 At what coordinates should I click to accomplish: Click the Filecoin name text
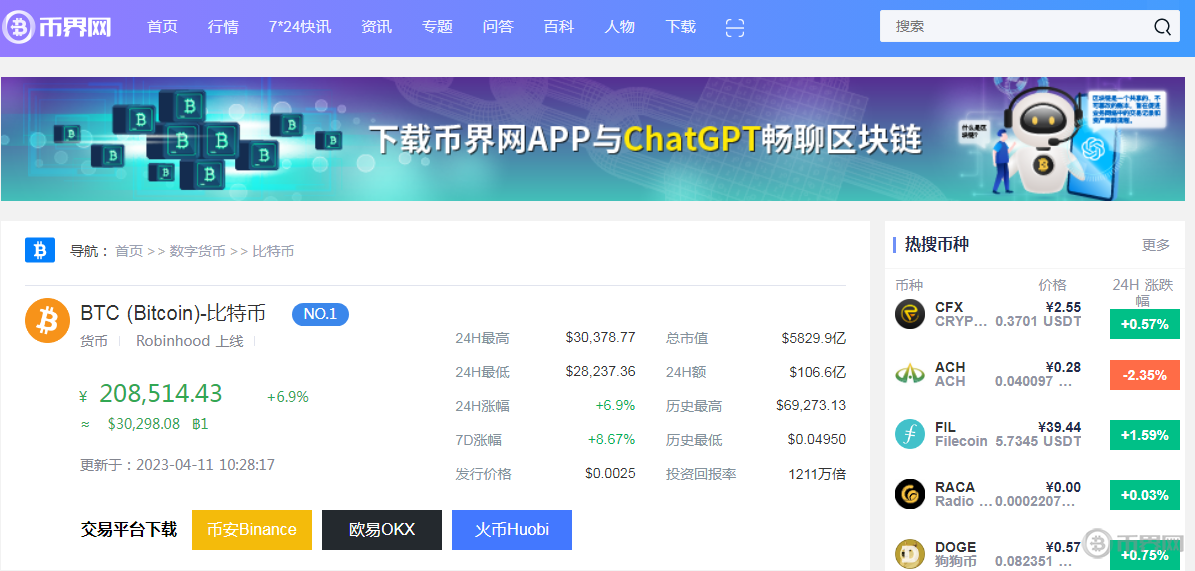click(x=961, y=441)
